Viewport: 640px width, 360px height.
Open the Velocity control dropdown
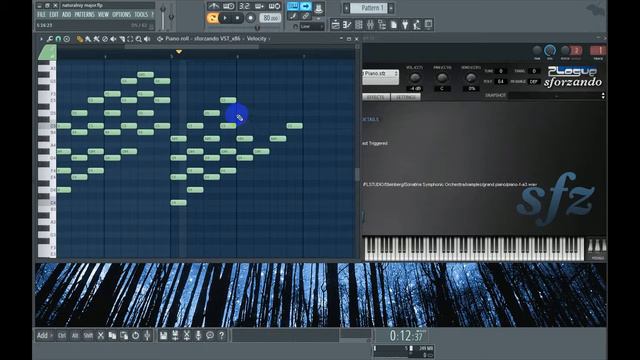(257, 39)
